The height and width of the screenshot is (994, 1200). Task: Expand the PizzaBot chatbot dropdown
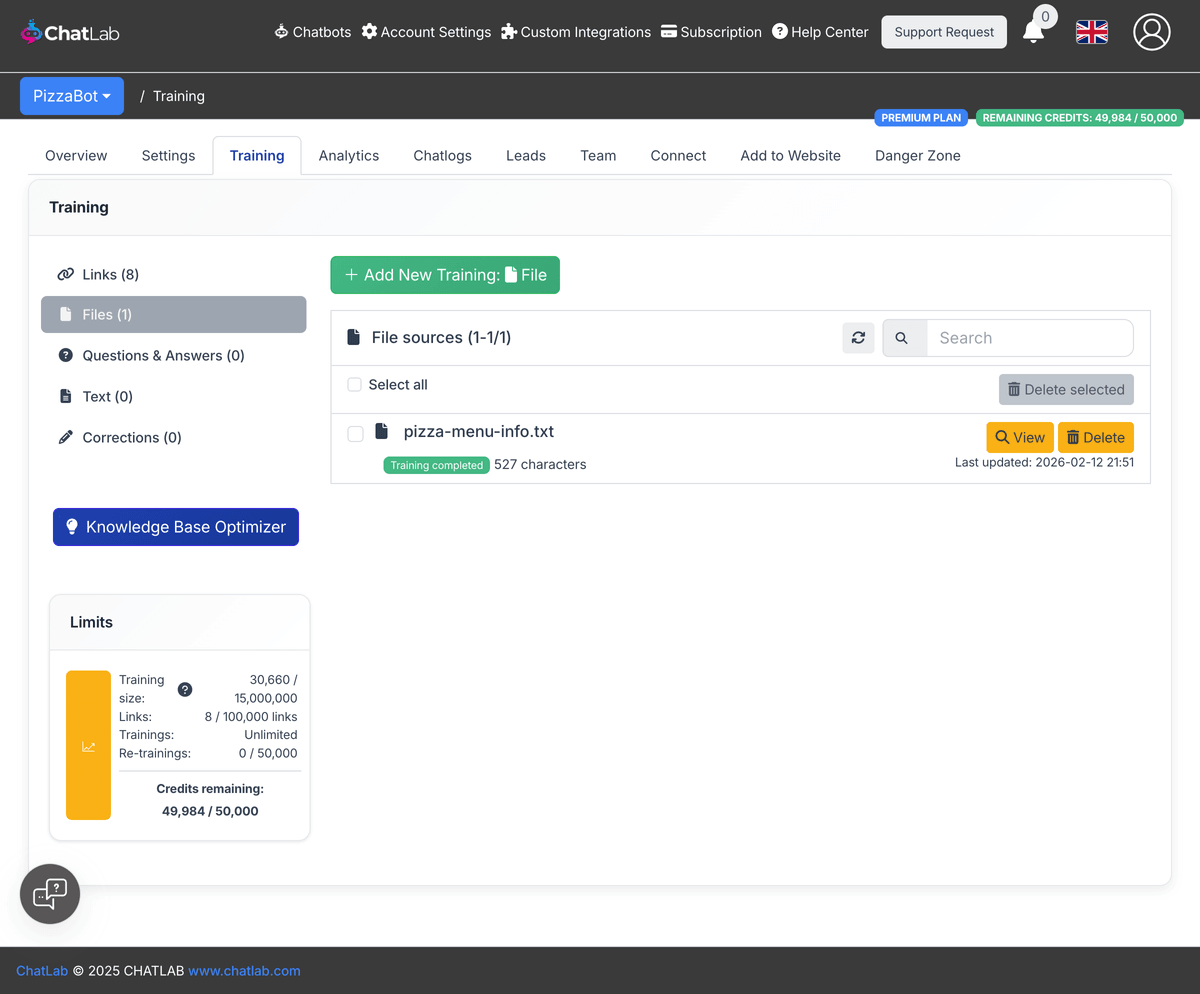tap(72, 96)
